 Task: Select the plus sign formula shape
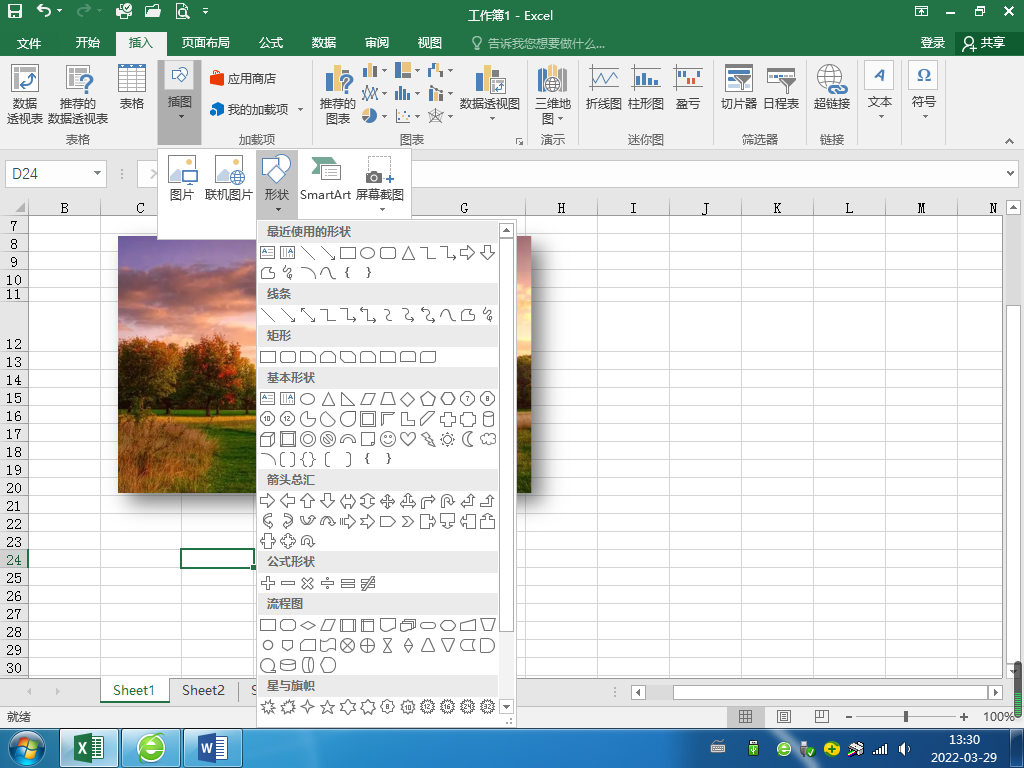pyautogui.click(x=268, y=583)
